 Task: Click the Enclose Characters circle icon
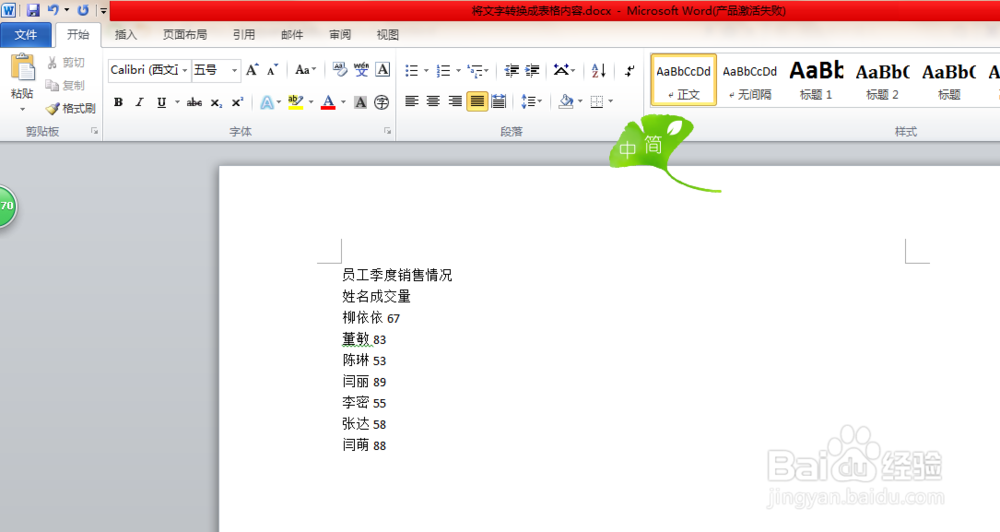pos(381,102)
